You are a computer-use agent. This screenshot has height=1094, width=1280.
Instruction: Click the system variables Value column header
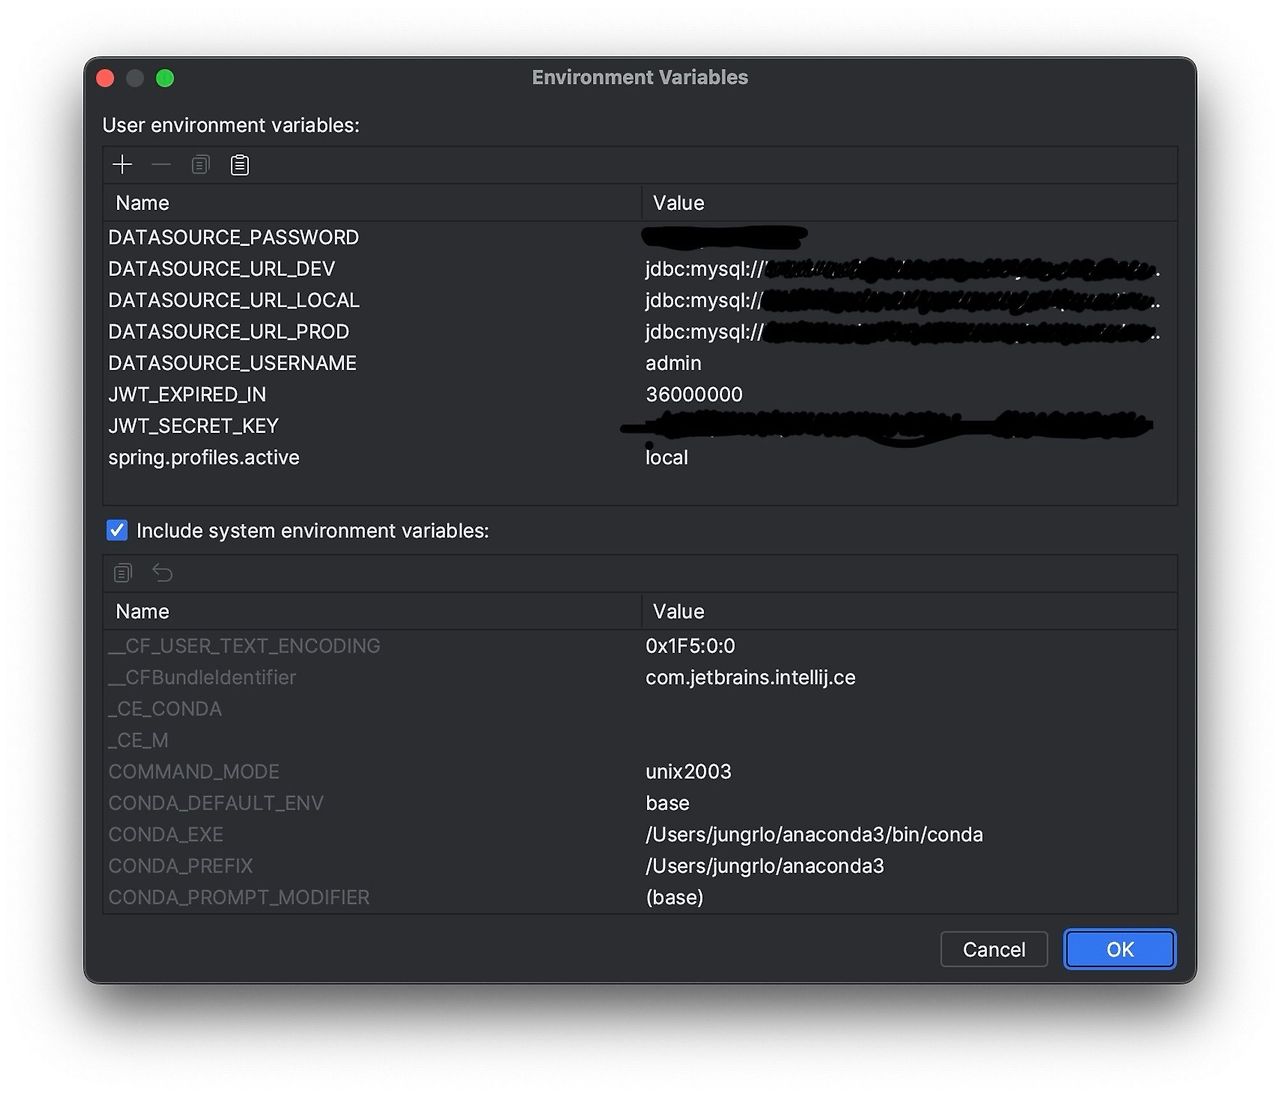tap(909, 611)
